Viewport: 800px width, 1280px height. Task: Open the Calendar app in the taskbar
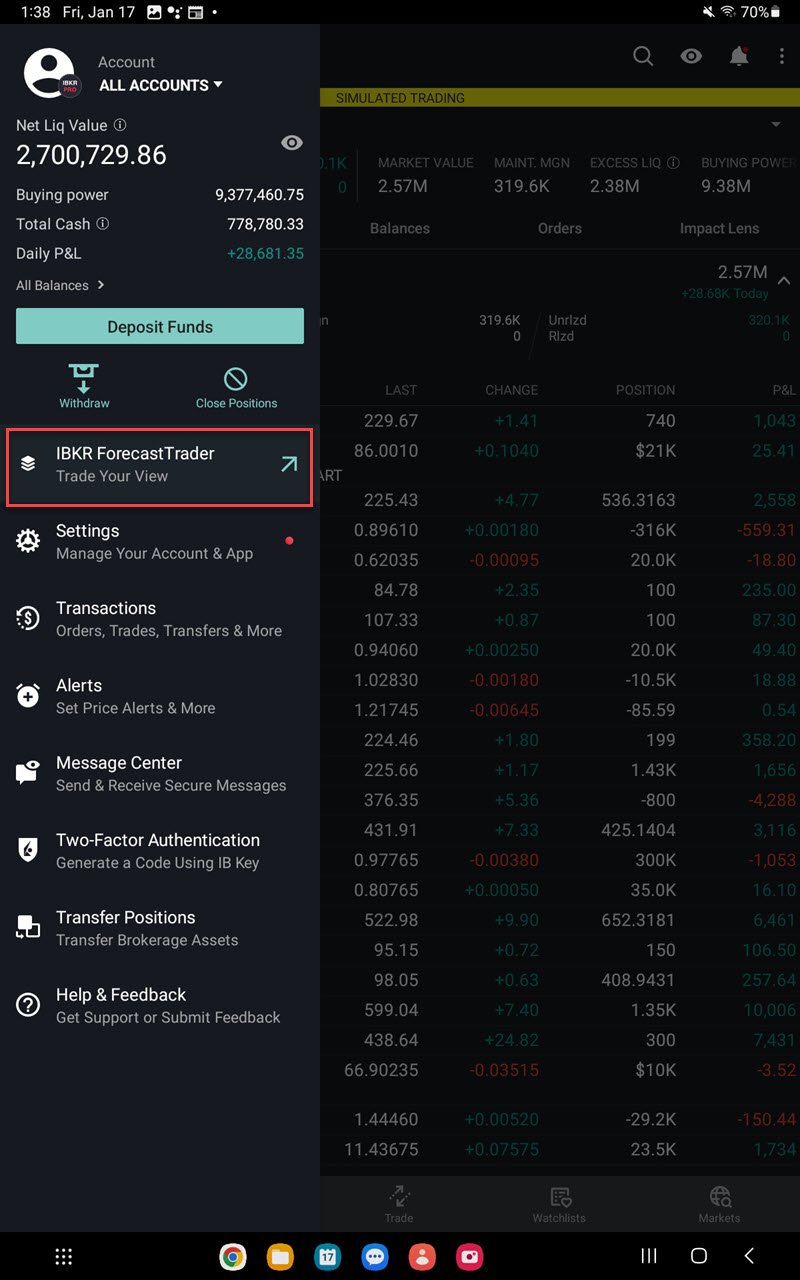327,1256
